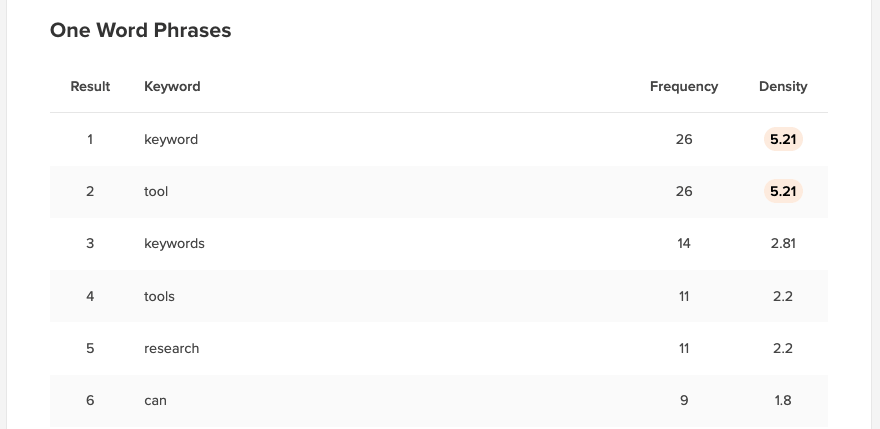Select the 'keywords' keyword cell

point(175,244)
